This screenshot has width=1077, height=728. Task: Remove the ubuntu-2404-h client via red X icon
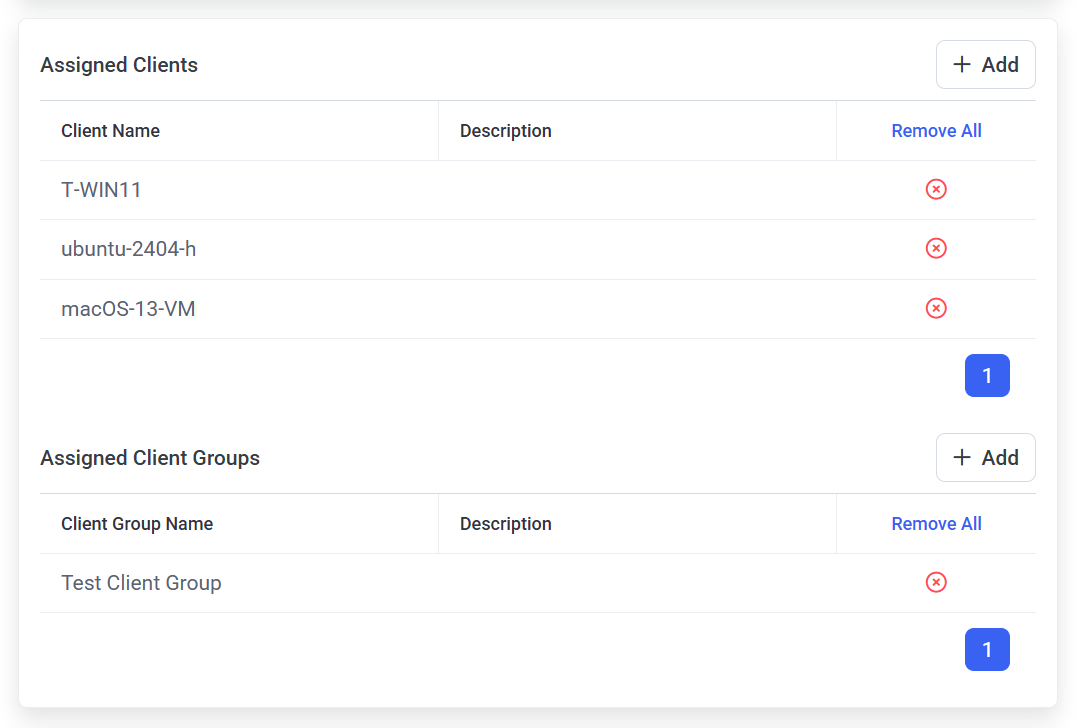(936, 248)
